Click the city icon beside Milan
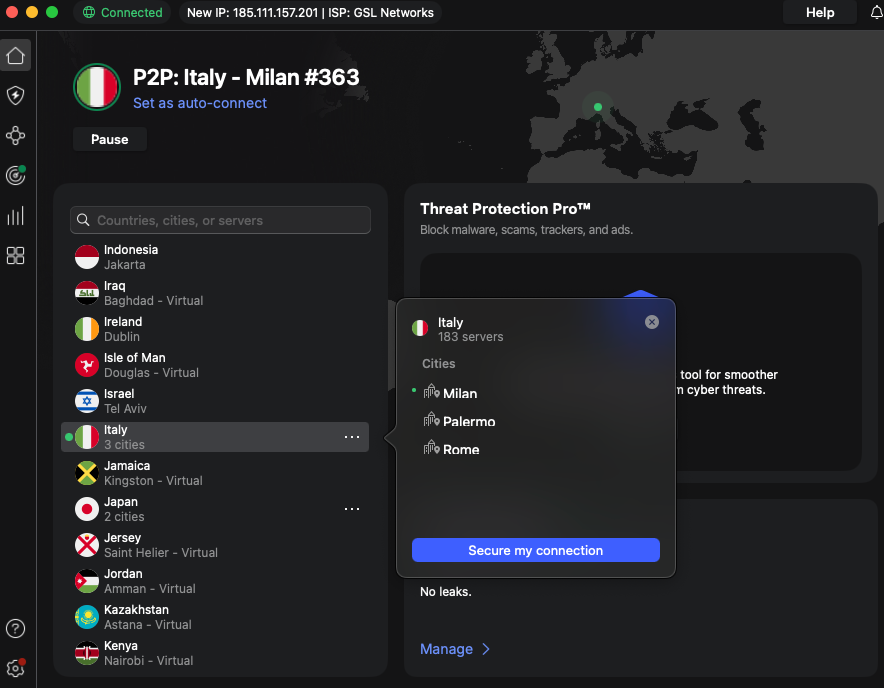 click(x=431, y=391)
